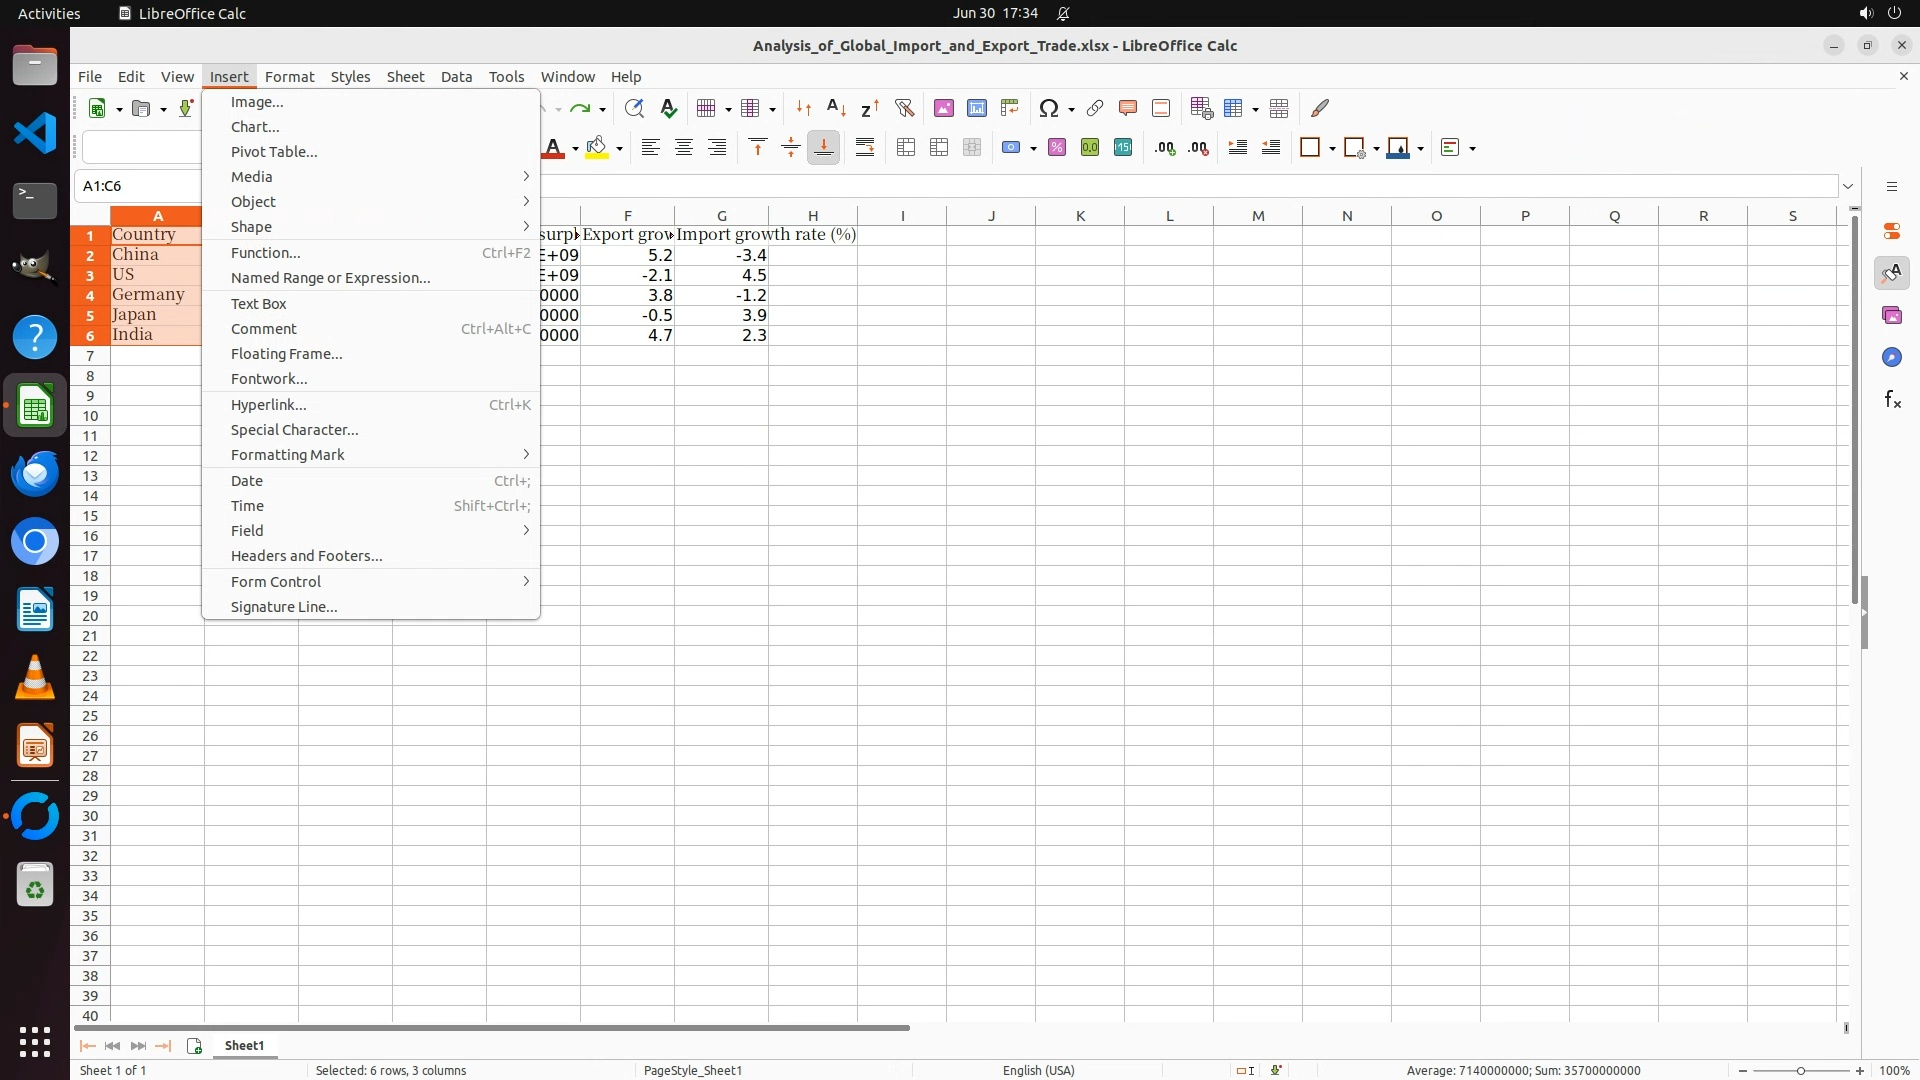Screen dimensions: 1920x1080
Task: Choose Pivot Table... from the Insert menu
Action: [274, 152]
